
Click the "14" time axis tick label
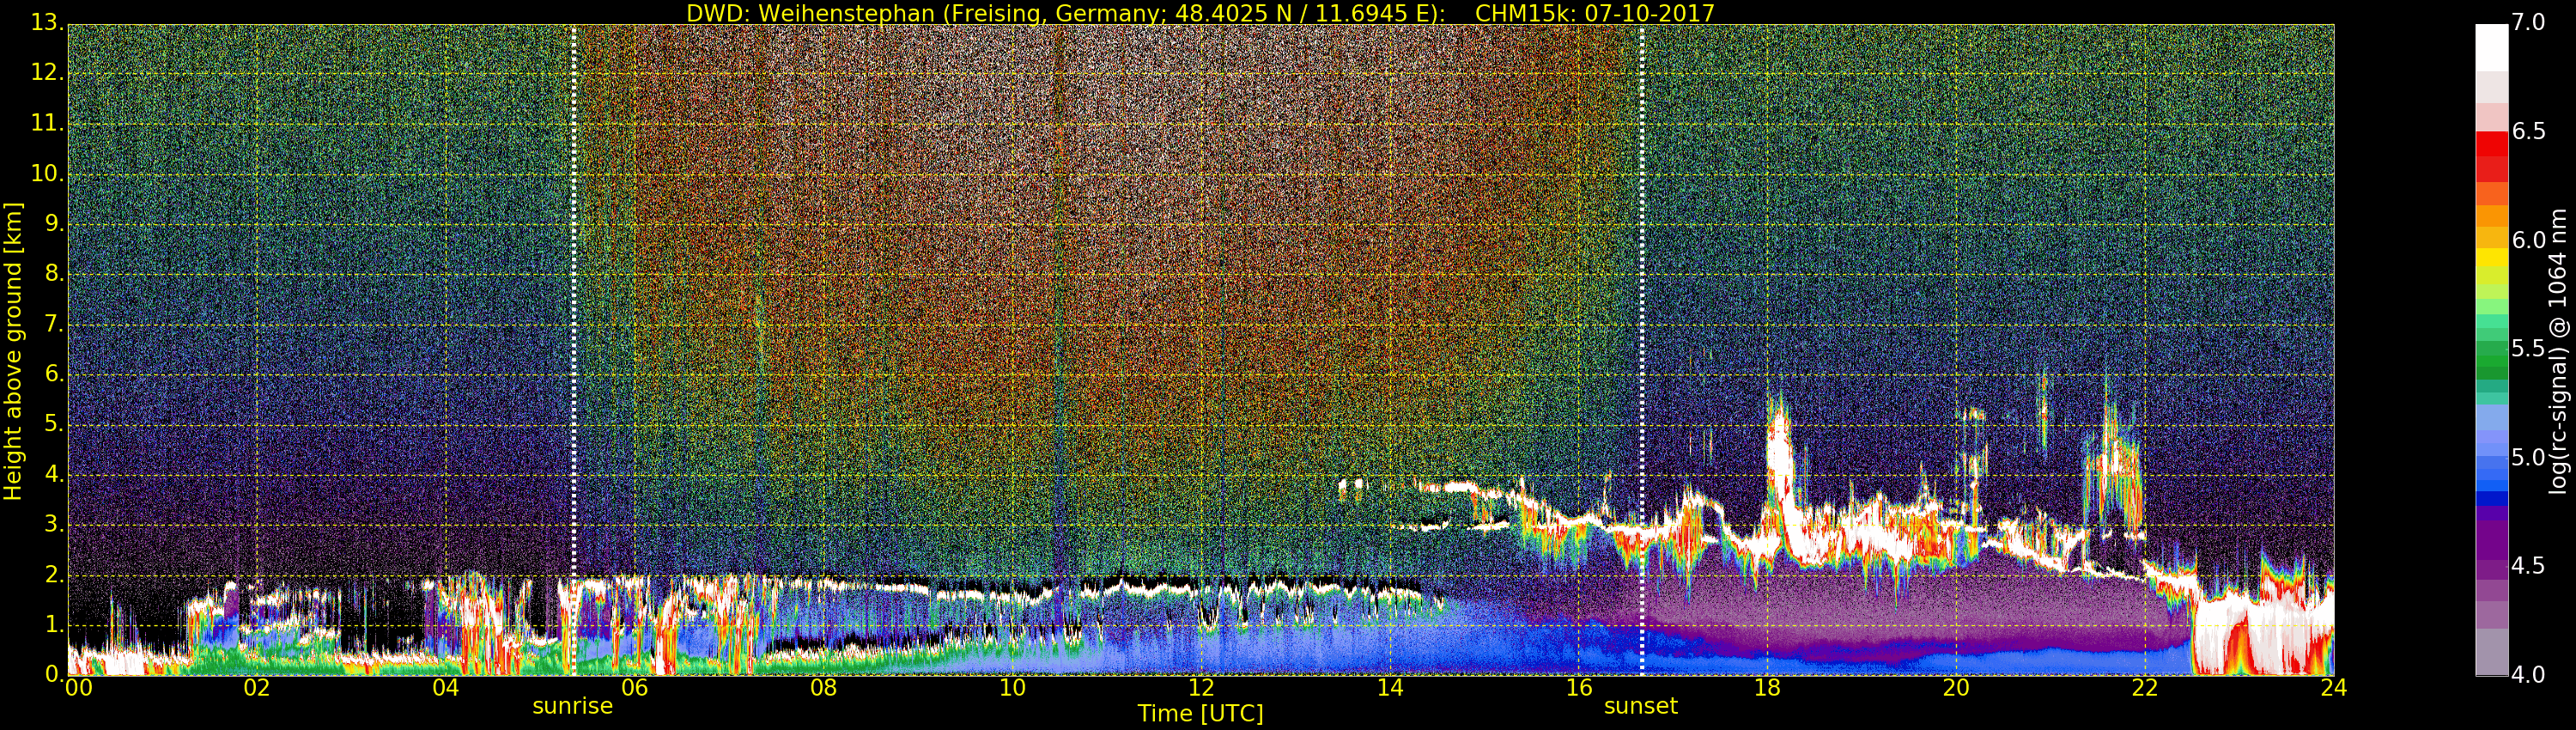click(1390, 688)
